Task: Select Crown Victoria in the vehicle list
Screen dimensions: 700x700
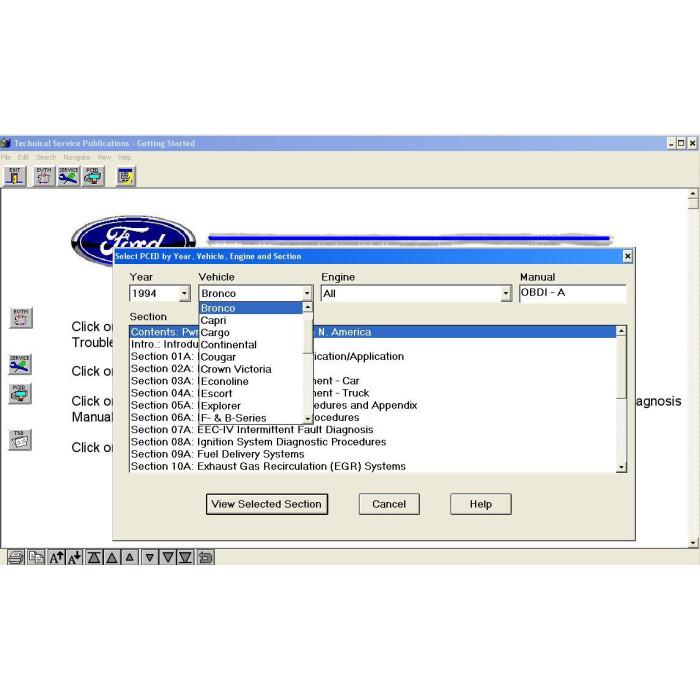Action: 251,369
